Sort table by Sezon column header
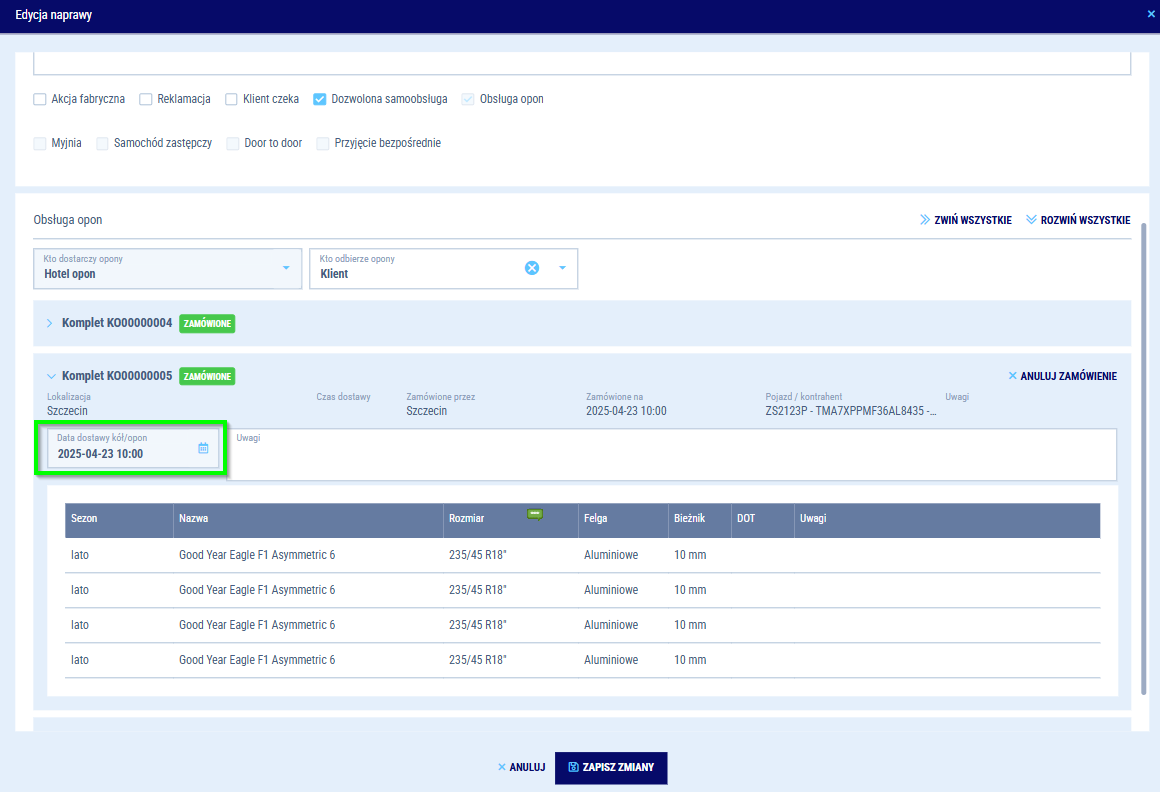 click(84, 519)
